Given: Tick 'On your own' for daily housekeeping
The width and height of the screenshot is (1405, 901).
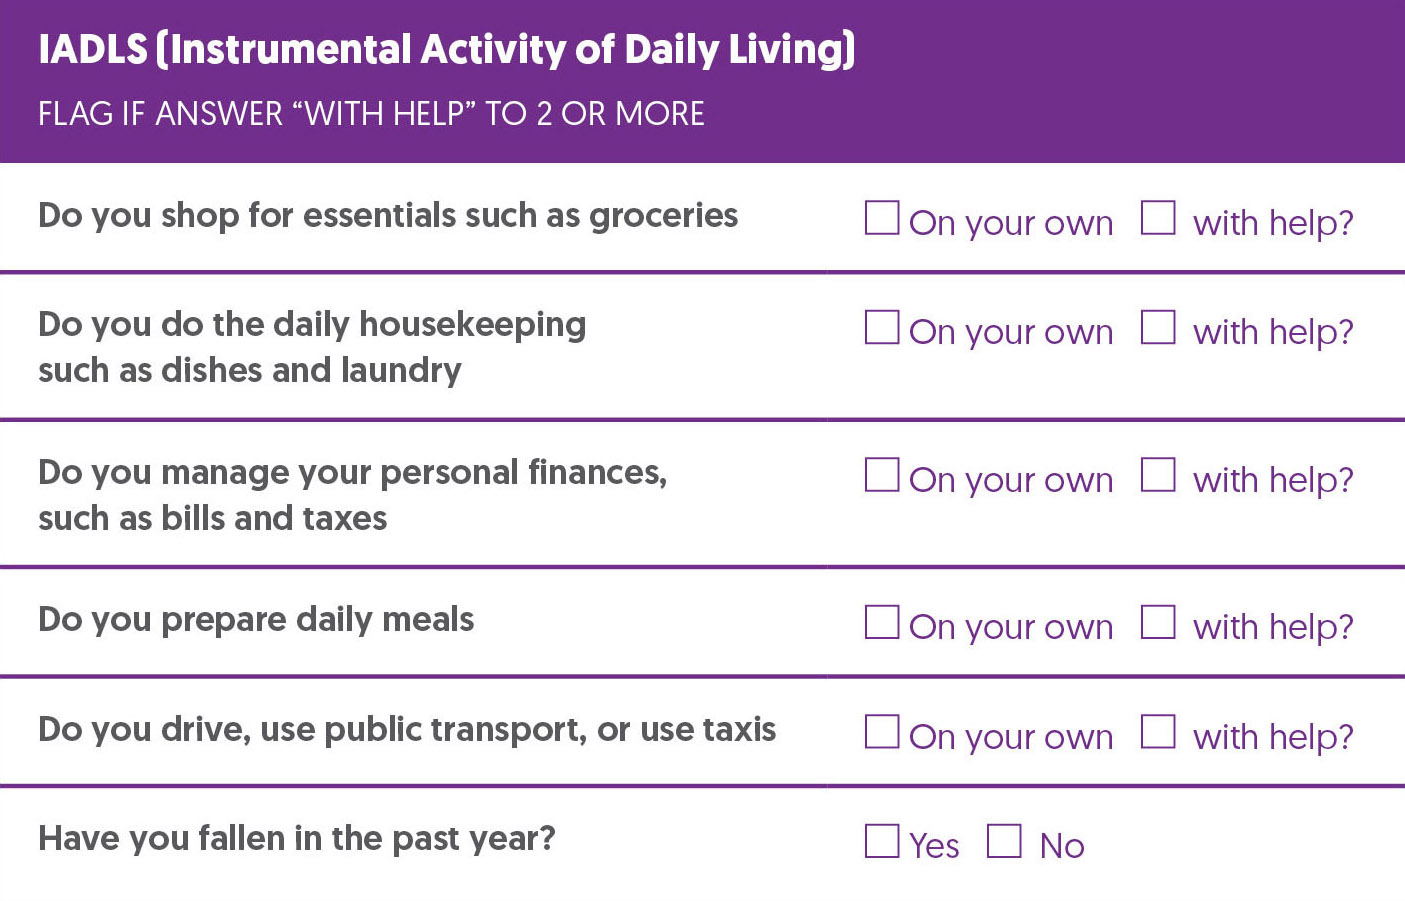Looking at the screenshot, I should click(881, 327).
